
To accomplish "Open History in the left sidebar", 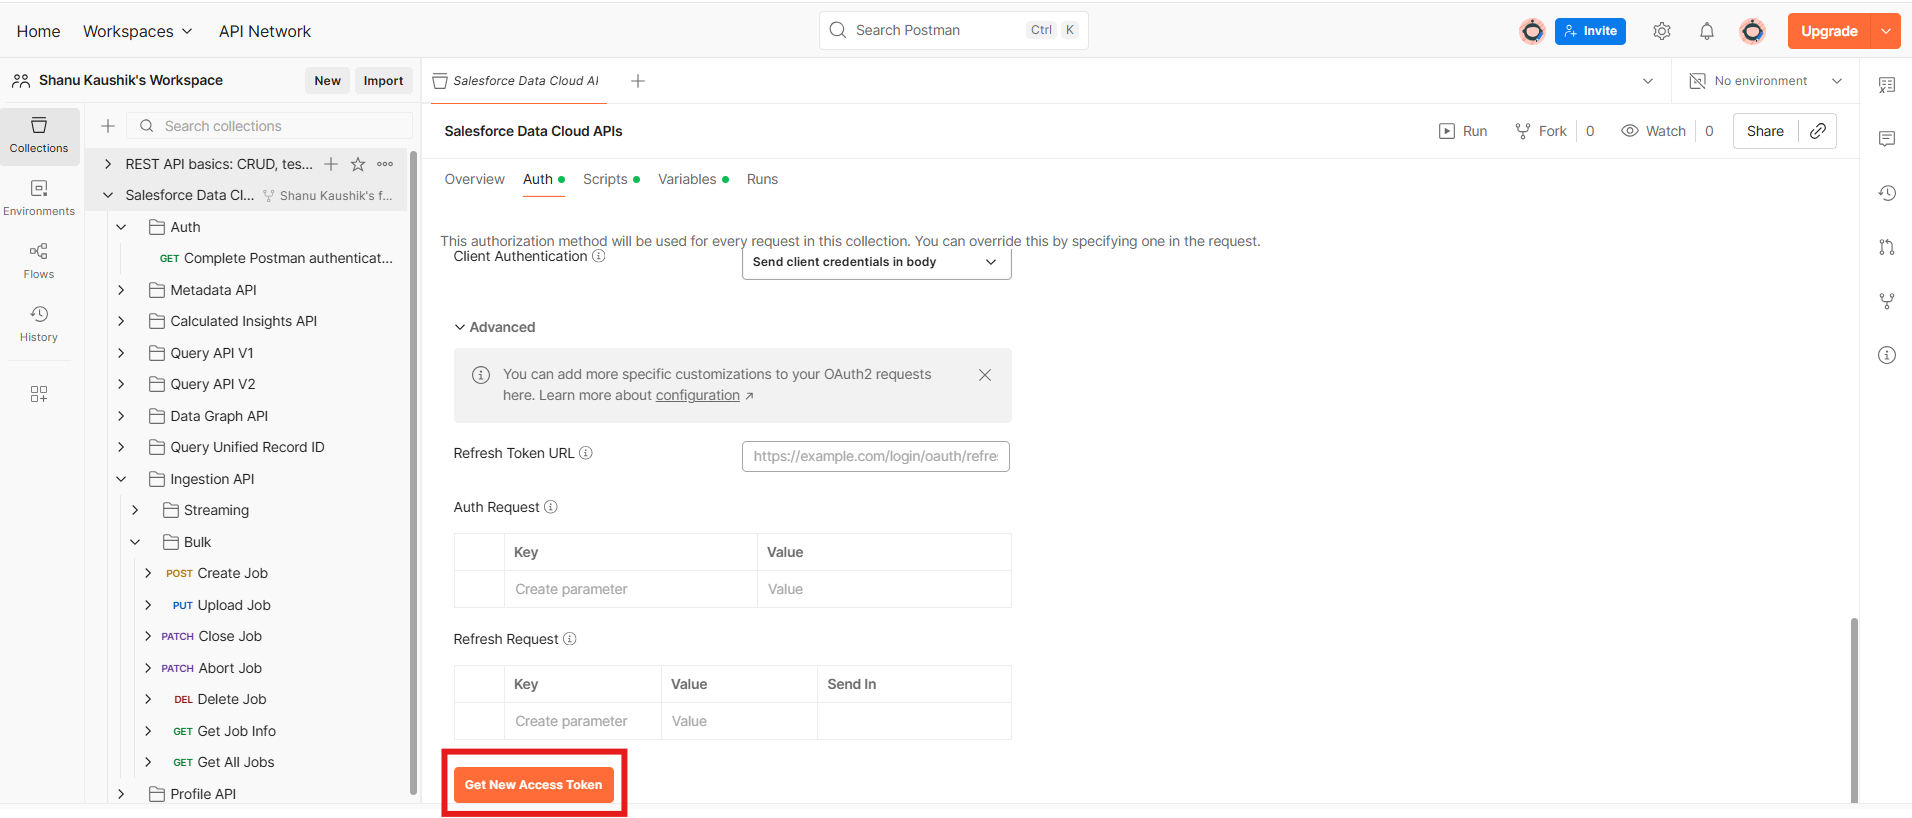I will click(39, 323).
